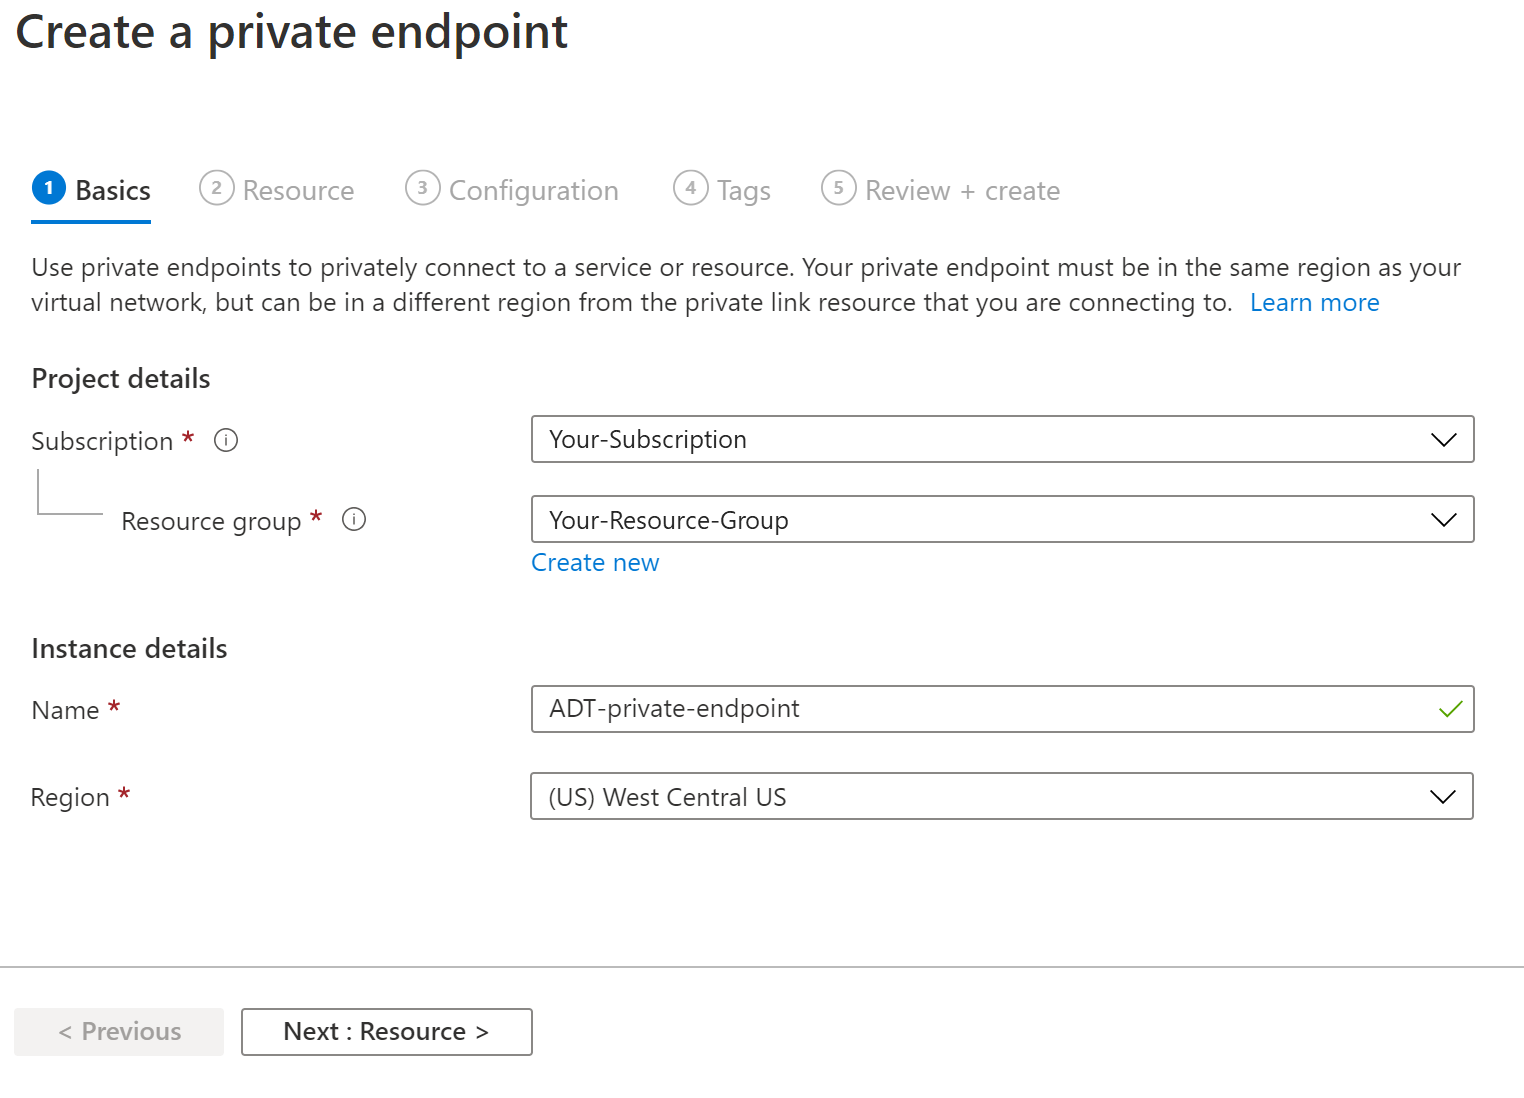Click the Create a private endpoint title
Image resolution: width=1524 pixels, height=1098 pixels.
(292, 33)
